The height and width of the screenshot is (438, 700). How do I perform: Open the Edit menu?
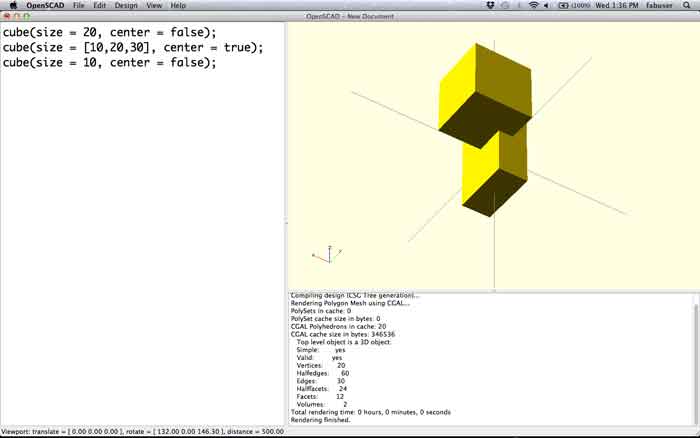tap(99, 5)
